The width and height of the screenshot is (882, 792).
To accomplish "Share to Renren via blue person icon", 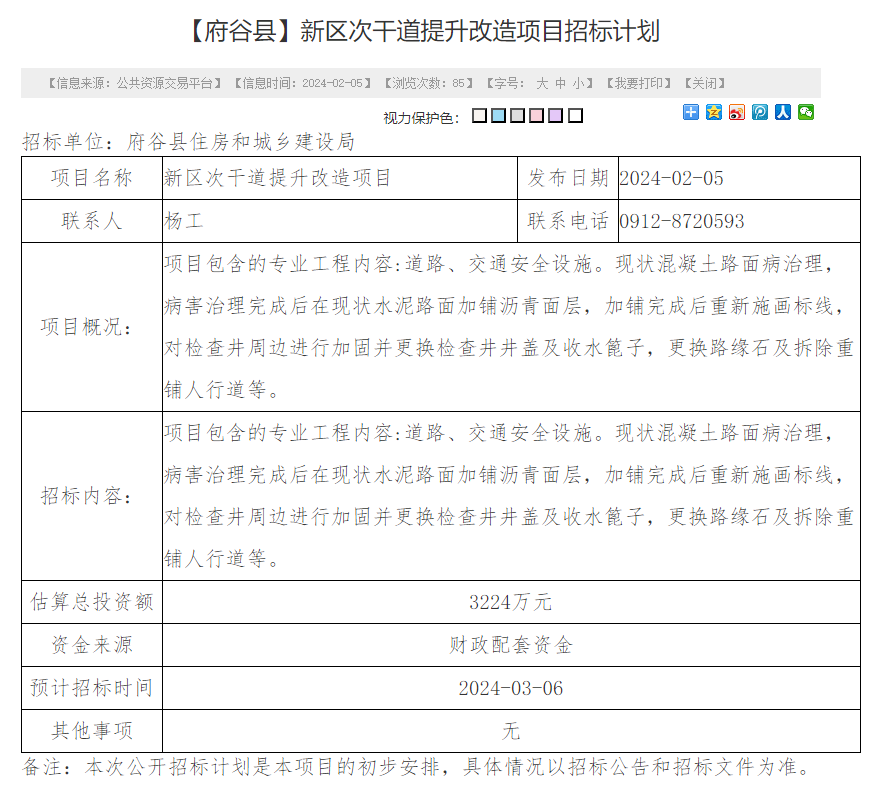I will (783, 112).
